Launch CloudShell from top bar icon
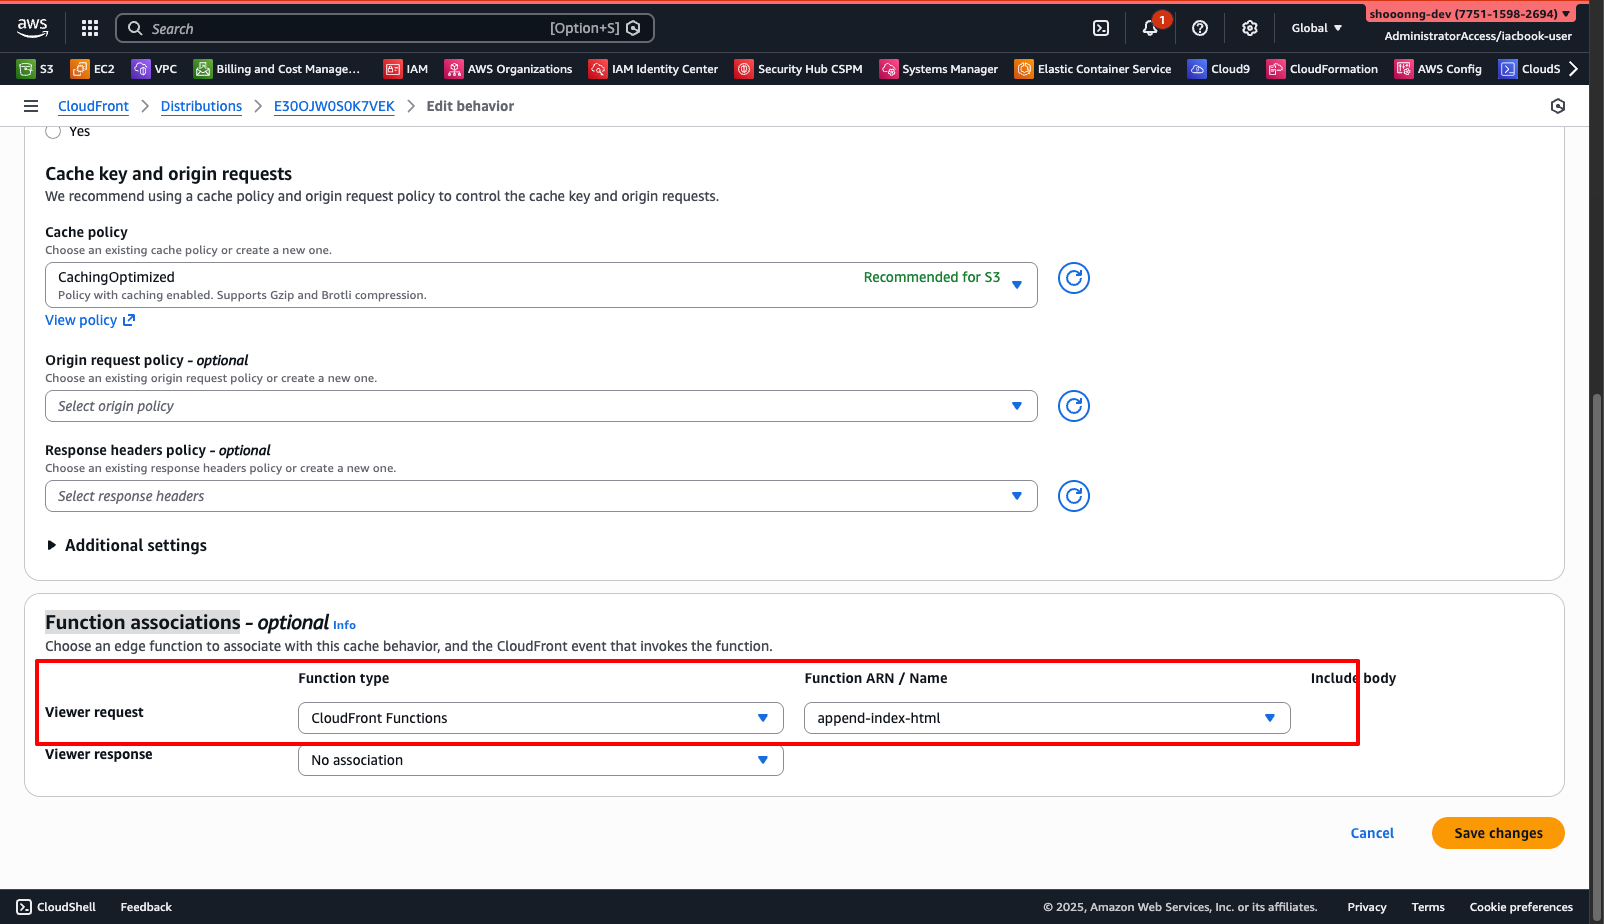 pyautogui.click(x=1101, y=28)
